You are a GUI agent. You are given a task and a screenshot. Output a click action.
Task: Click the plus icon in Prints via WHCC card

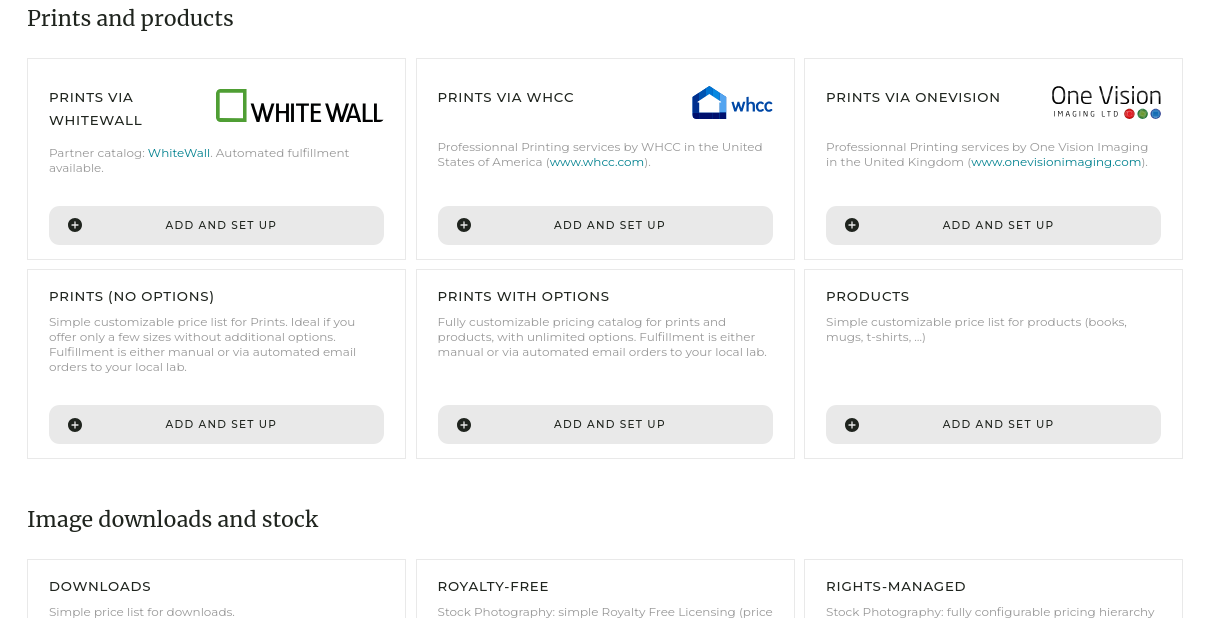click(464, 225)
